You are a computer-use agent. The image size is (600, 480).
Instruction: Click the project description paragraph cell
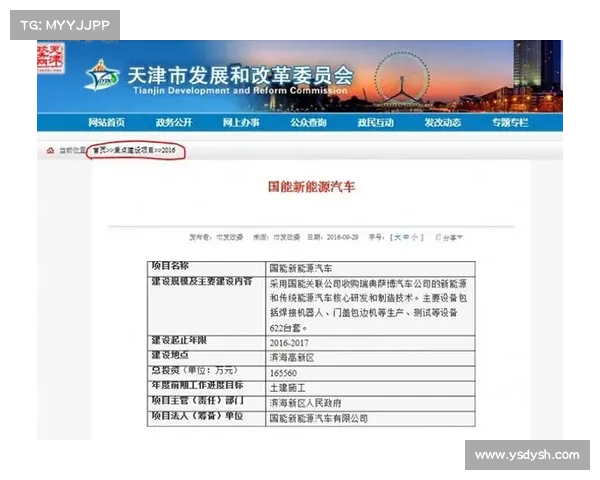pos(370,306)
